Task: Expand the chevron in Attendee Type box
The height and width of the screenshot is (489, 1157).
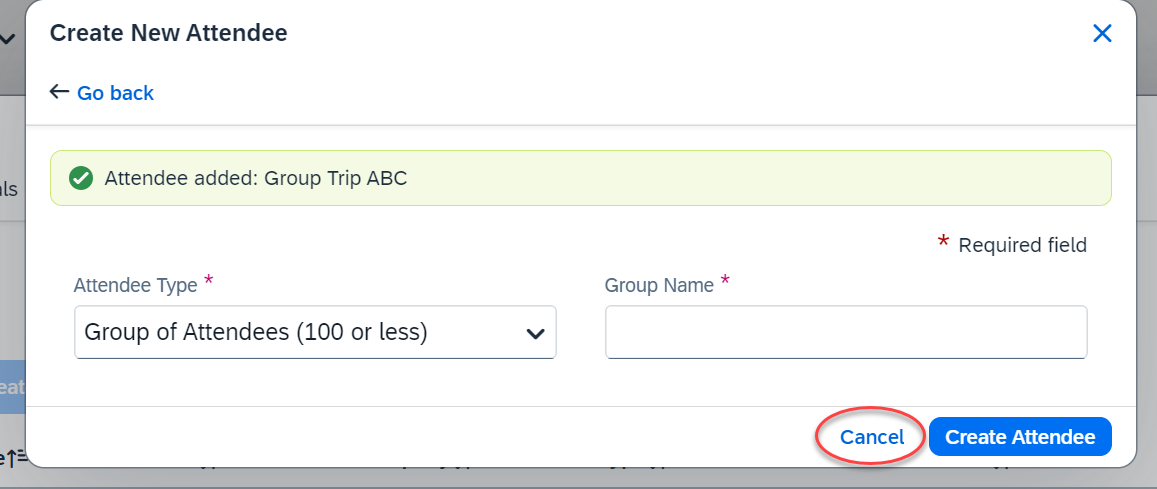Action: point(535,333)
